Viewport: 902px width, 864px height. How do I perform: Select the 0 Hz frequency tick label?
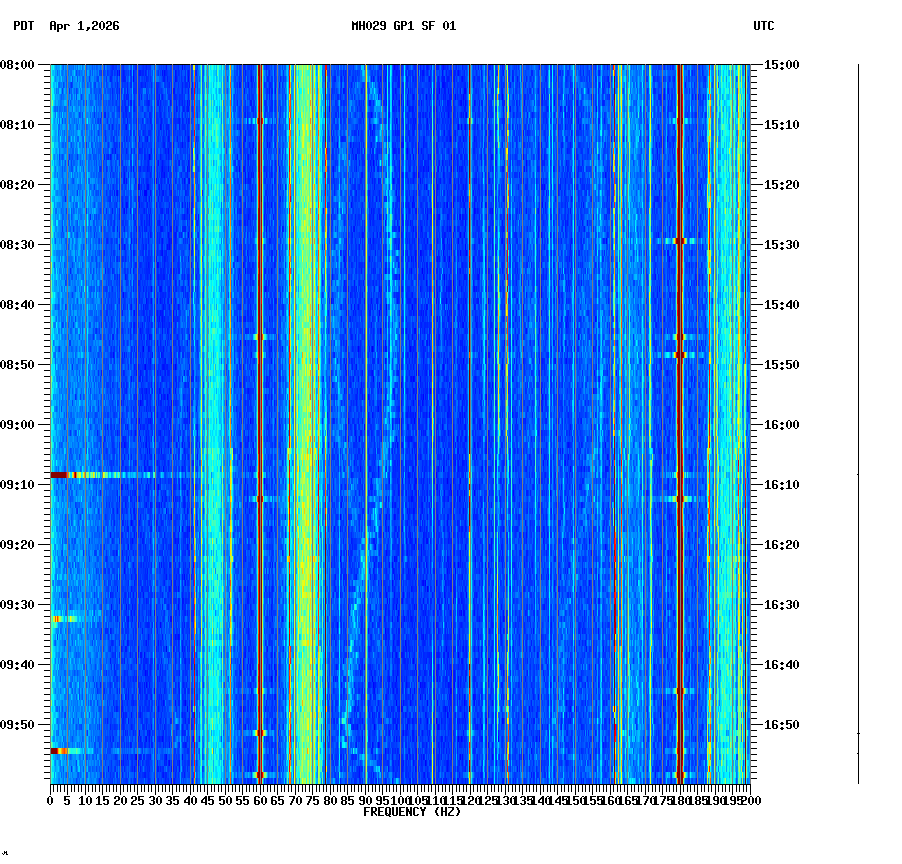(x=47, y=800)
